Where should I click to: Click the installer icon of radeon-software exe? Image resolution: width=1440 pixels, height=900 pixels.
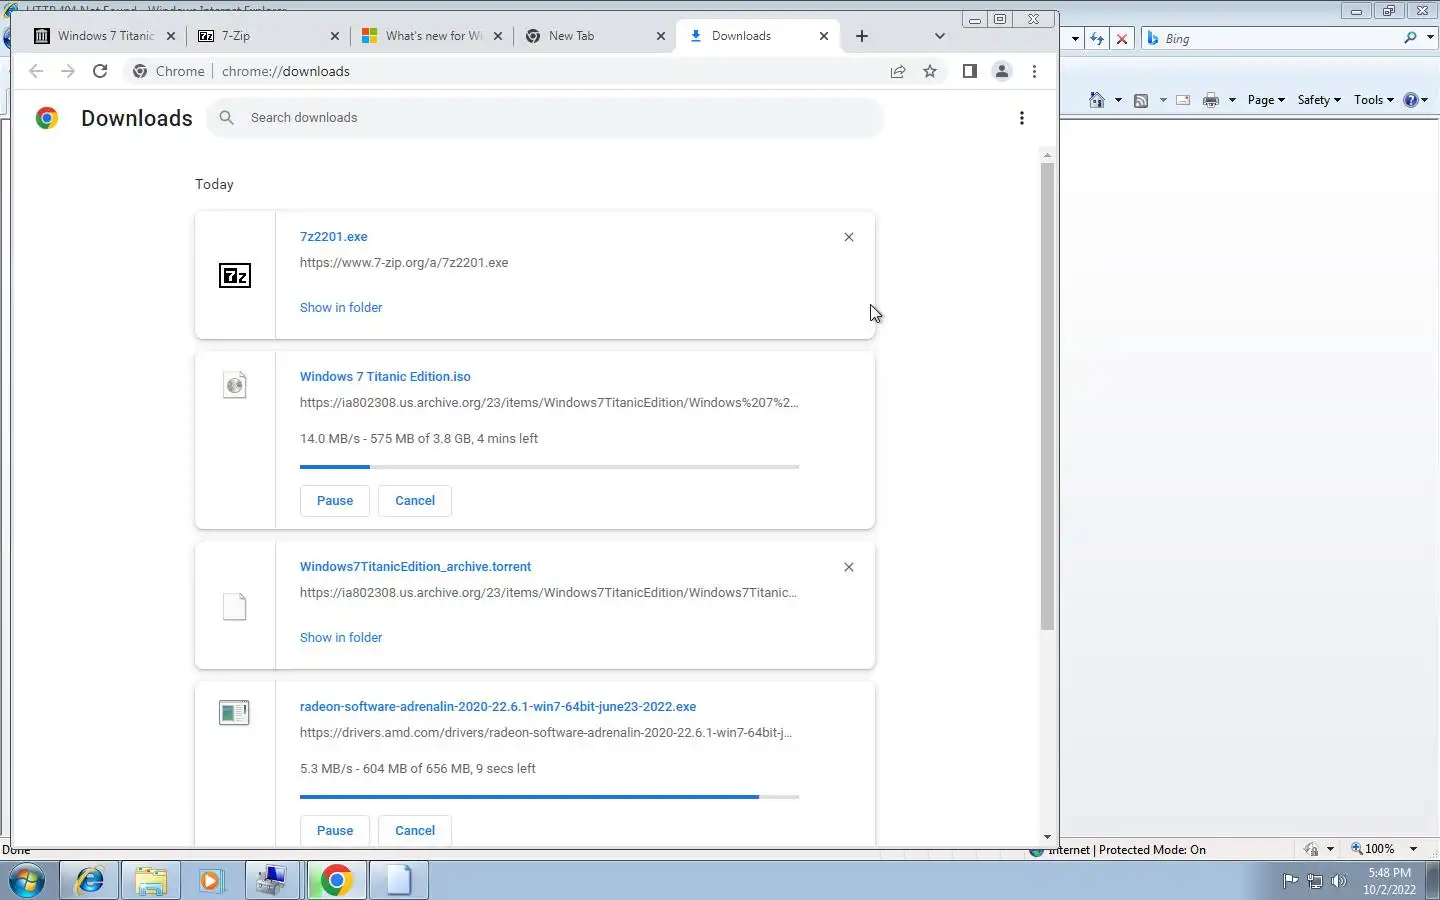point(234,713)
